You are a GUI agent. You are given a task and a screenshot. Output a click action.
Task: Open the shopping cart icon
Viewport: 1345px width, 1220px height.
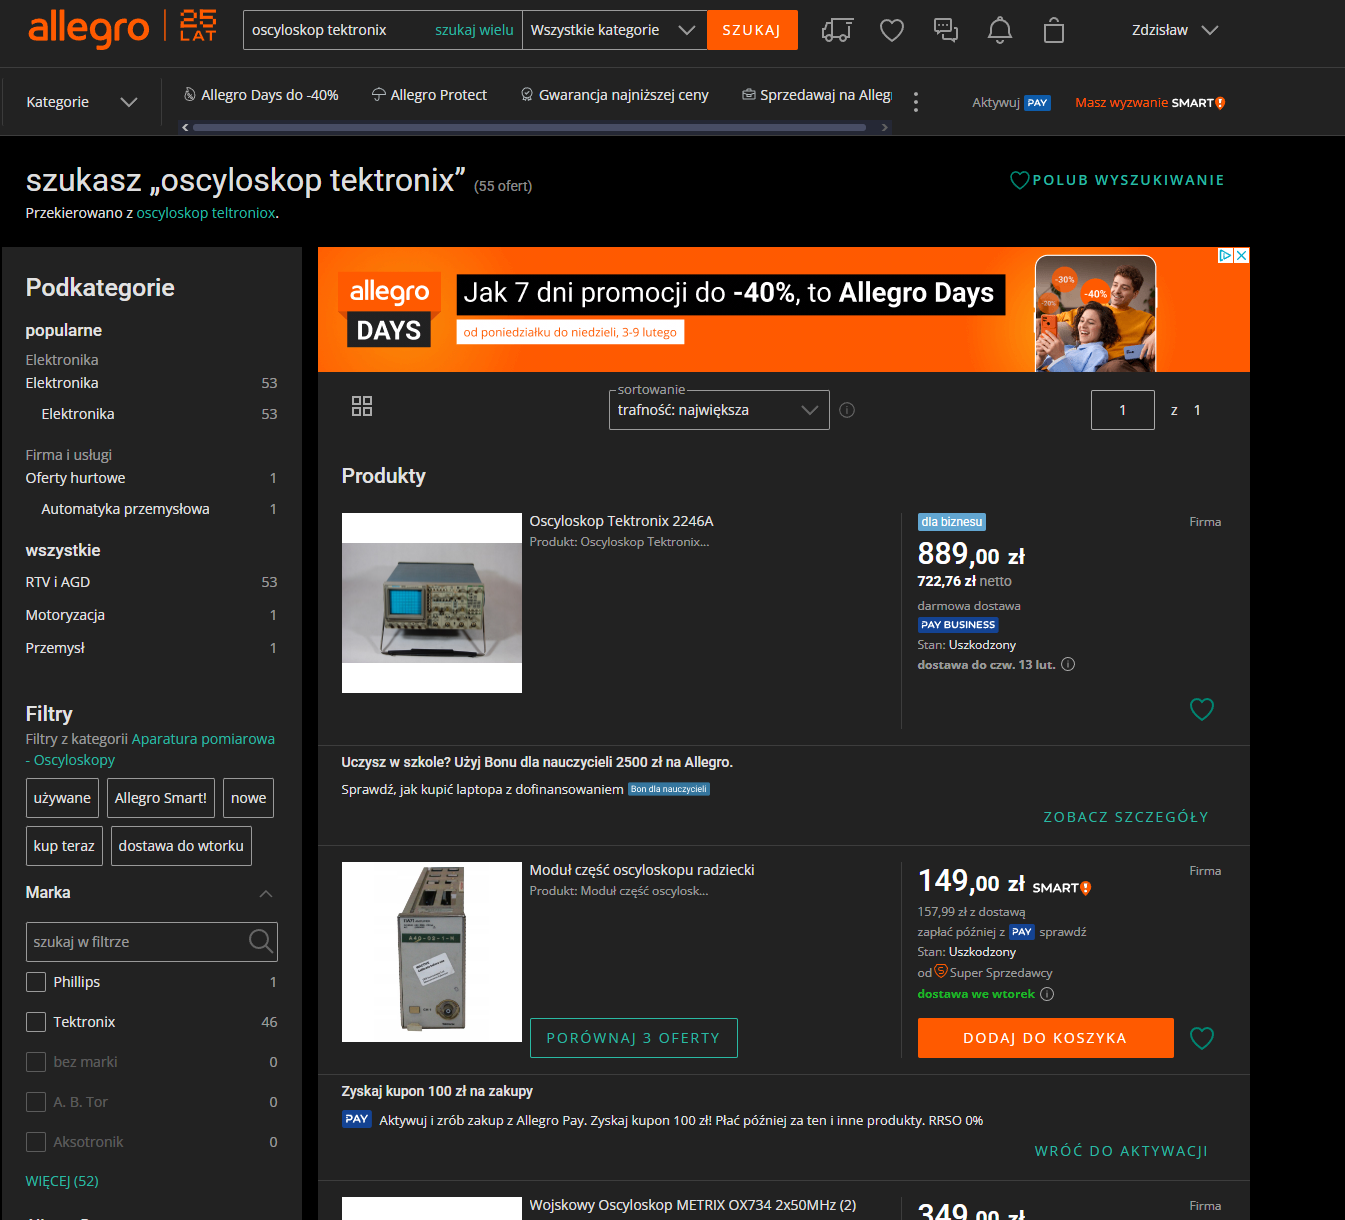click(x=1054, y=30)
